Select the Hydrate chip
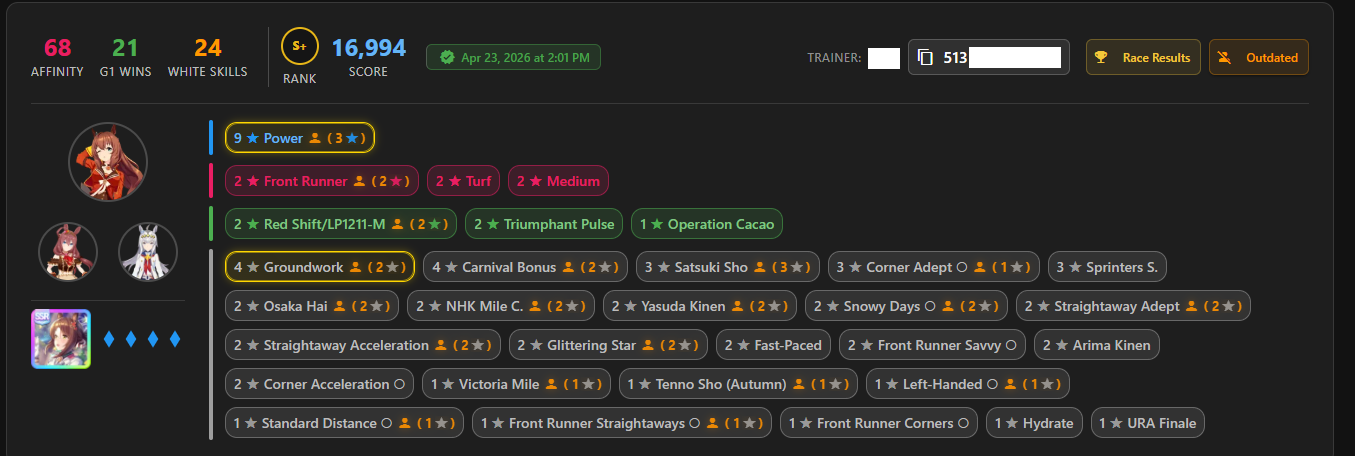1355x456 pixels. coord(1034,423)
